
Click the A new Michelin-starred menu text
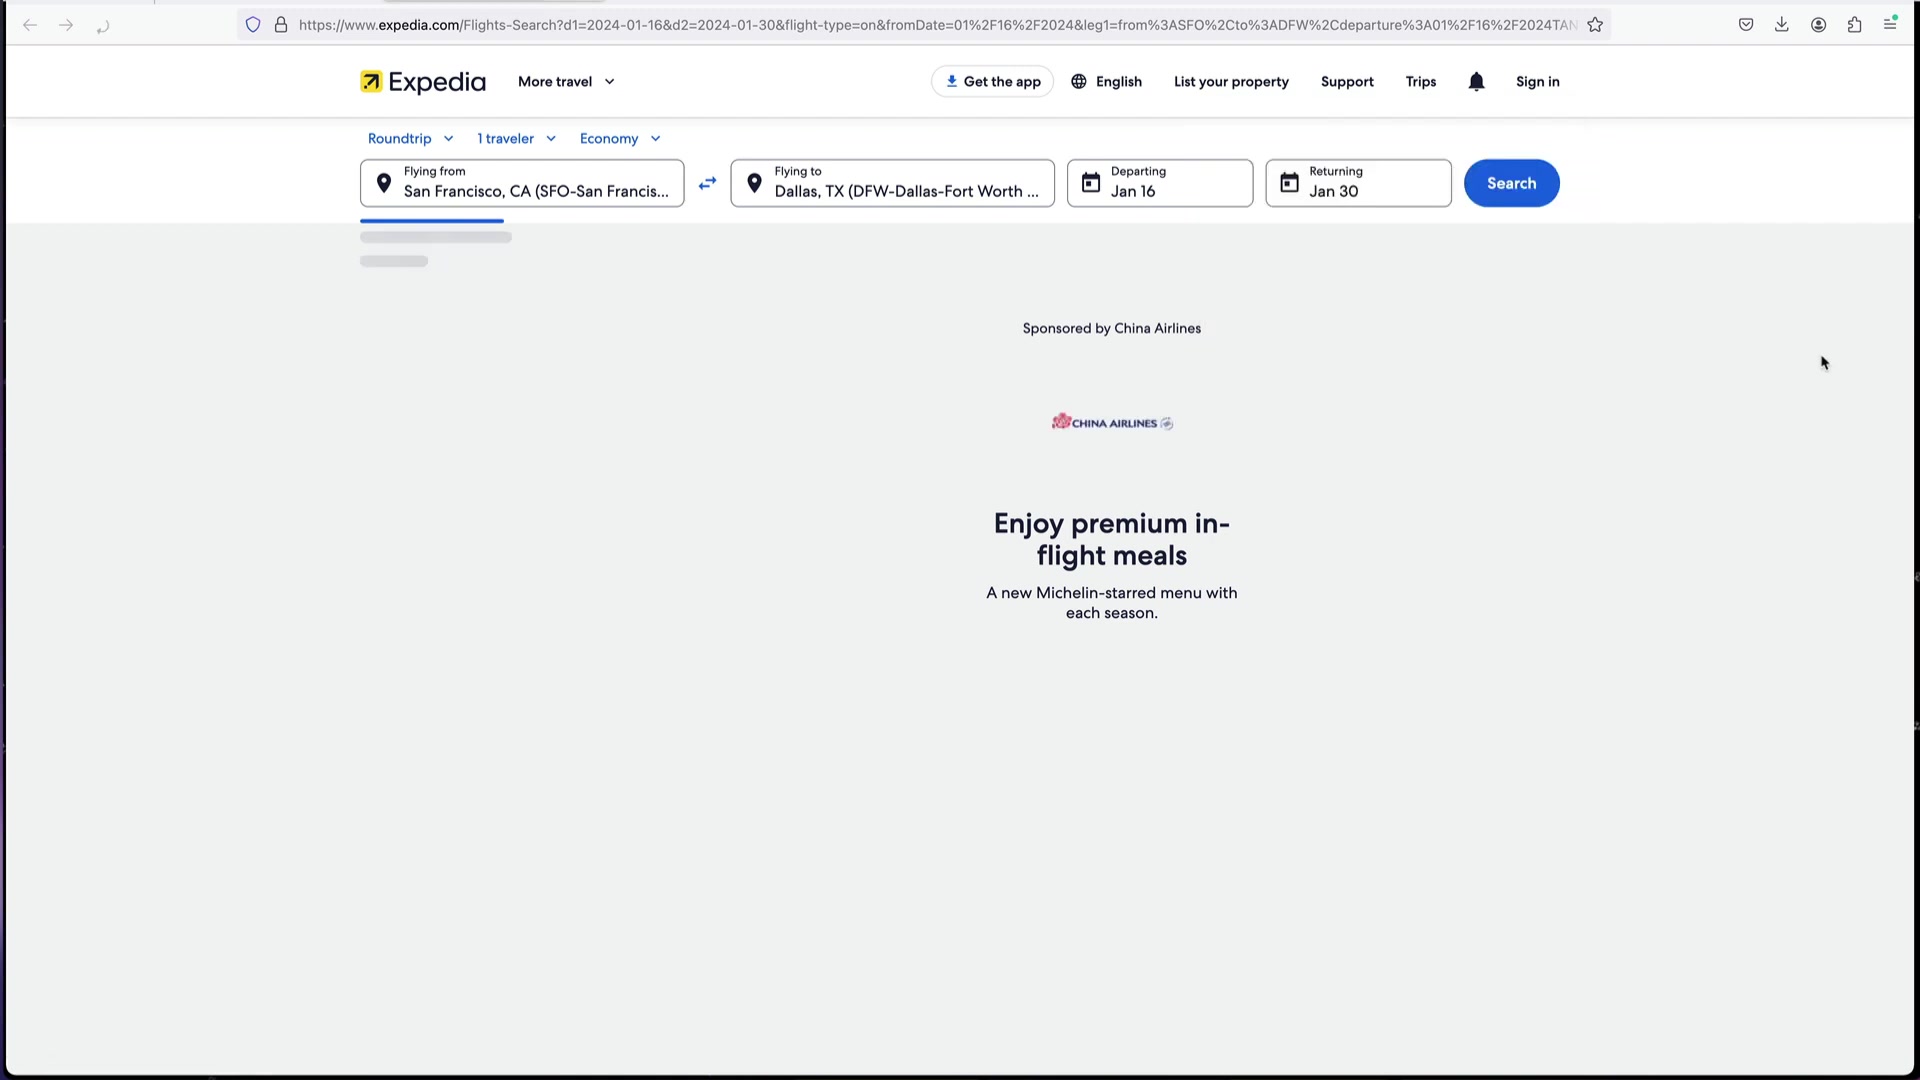1112,603
